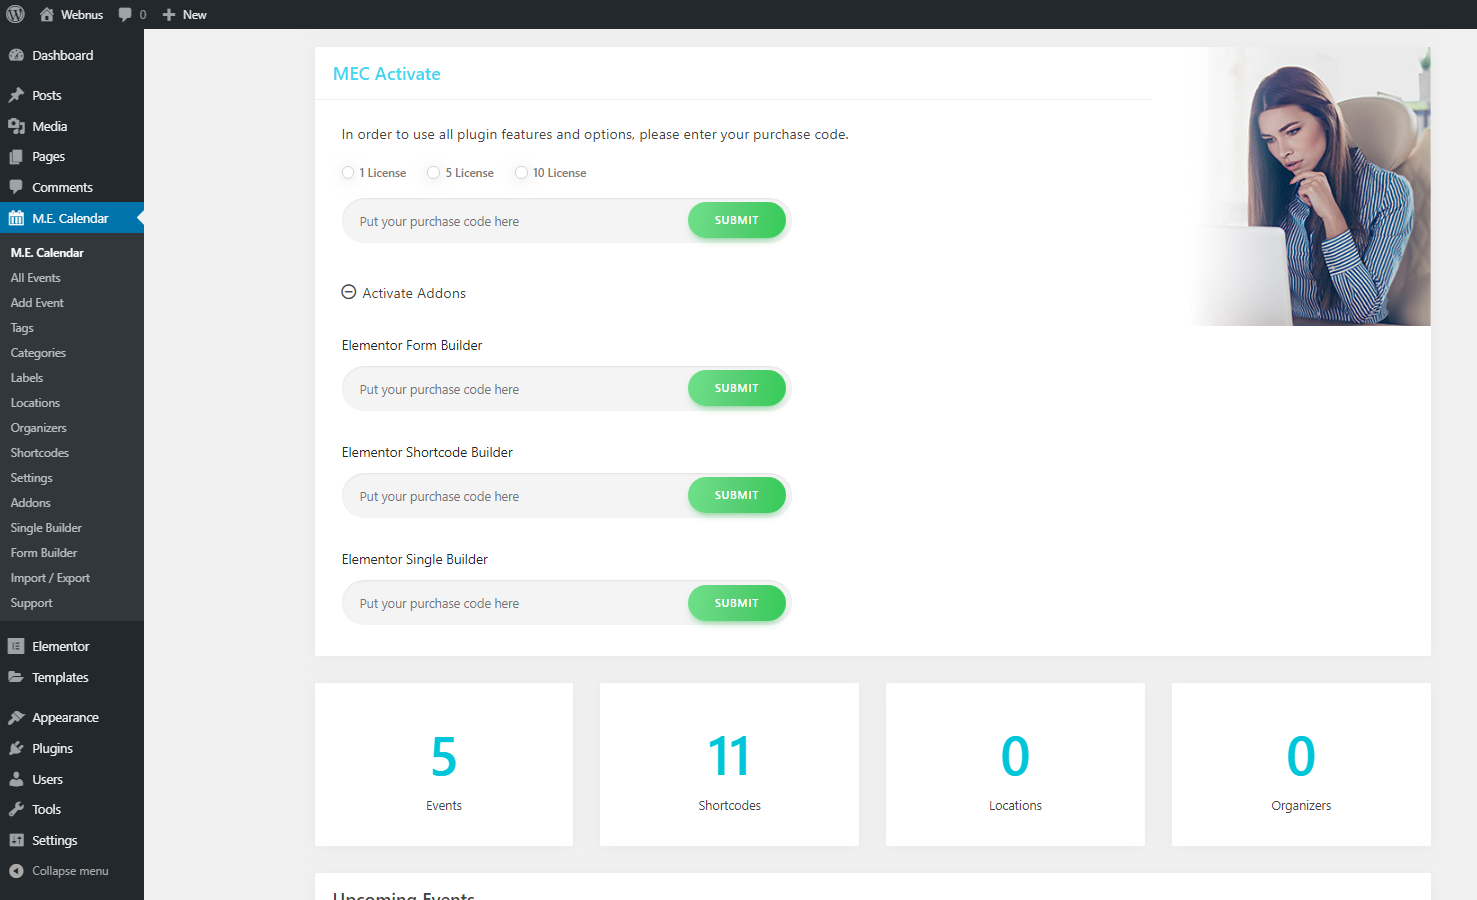The width and height of the screenshot is (1477, 900).
Task: Click the Tools wrench icon
Action: [x=16, y=809]
